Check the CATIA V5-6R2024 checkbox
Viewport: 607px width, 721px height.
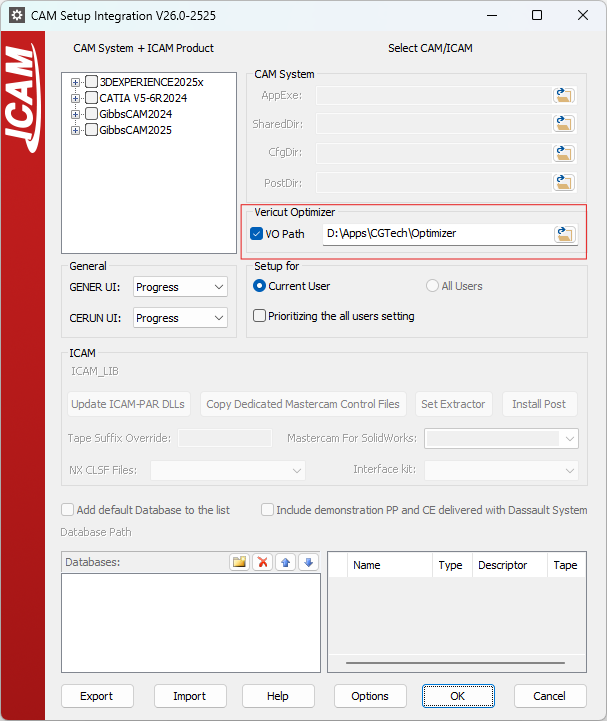92,98
